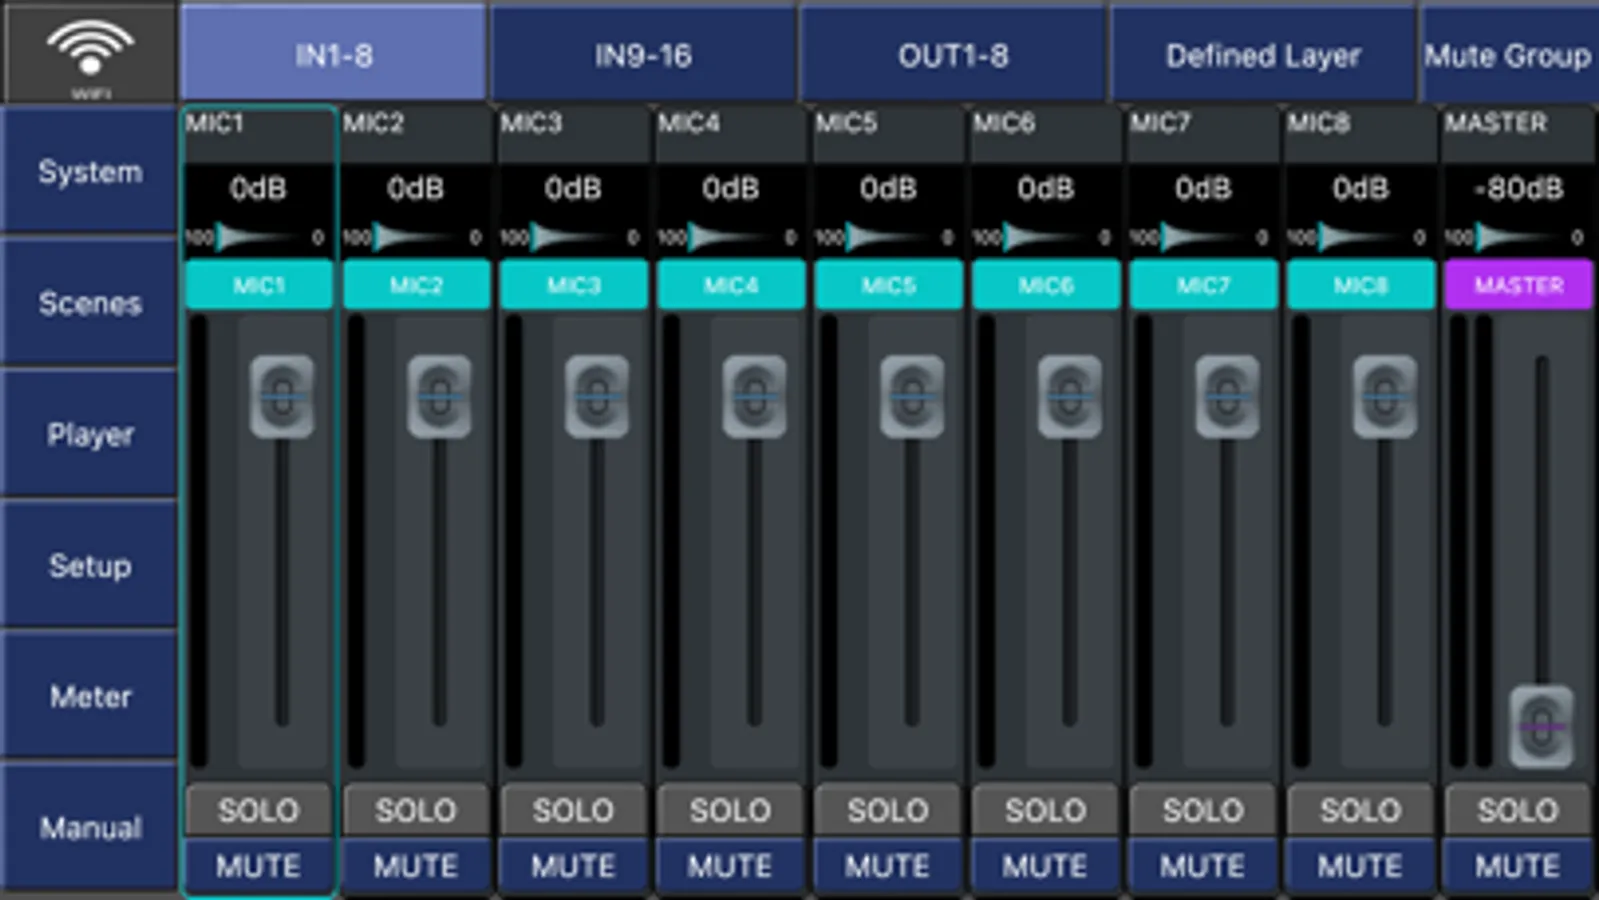This screenshot has height=900, width=1599.
Task: Click the MASTER fader knob
Action: point(1541,726)
